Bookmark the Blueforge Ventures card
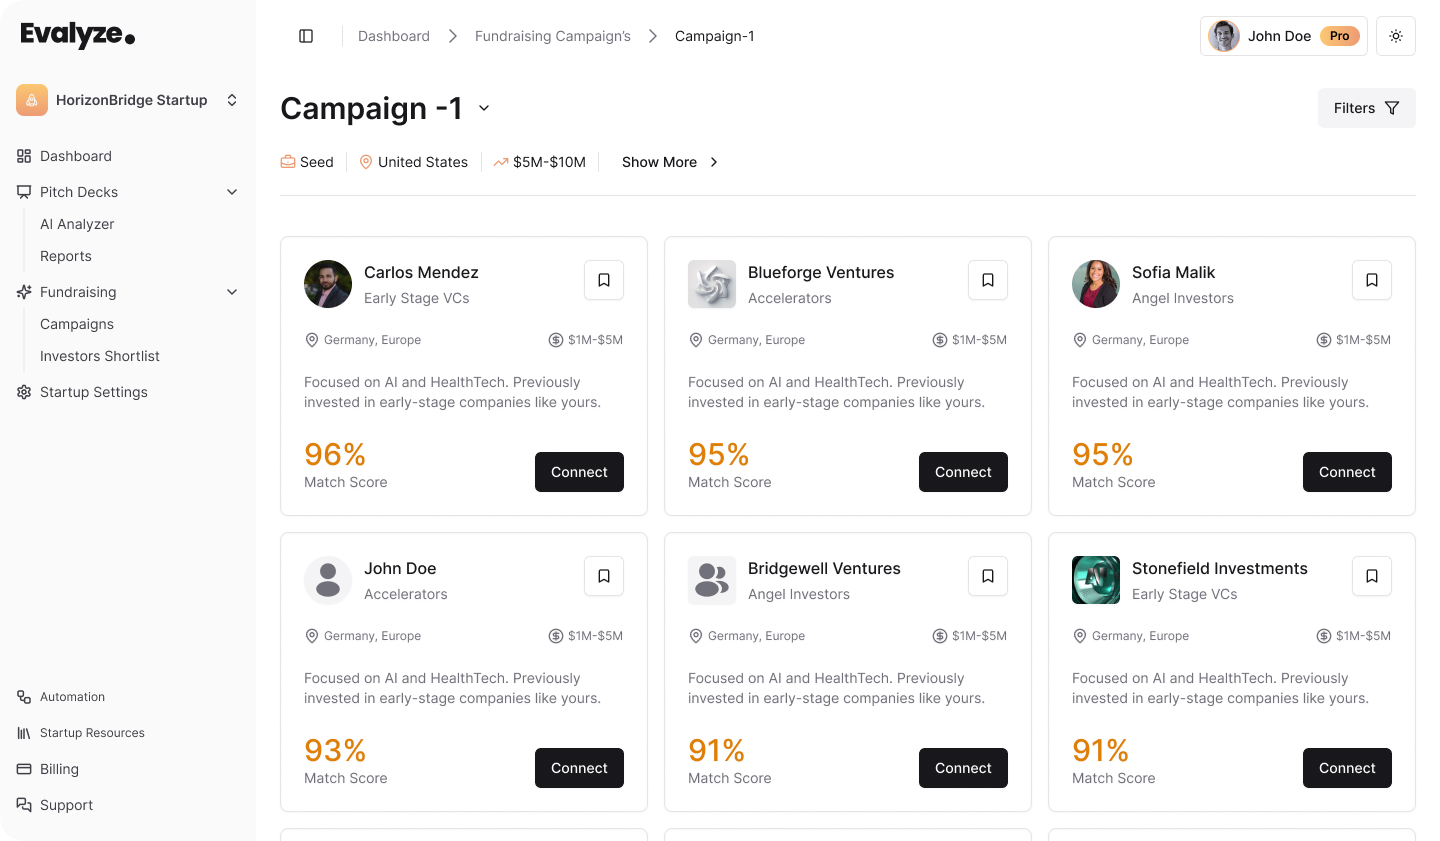This screenshot has width=1440, height=841. [x=988, y=280]
